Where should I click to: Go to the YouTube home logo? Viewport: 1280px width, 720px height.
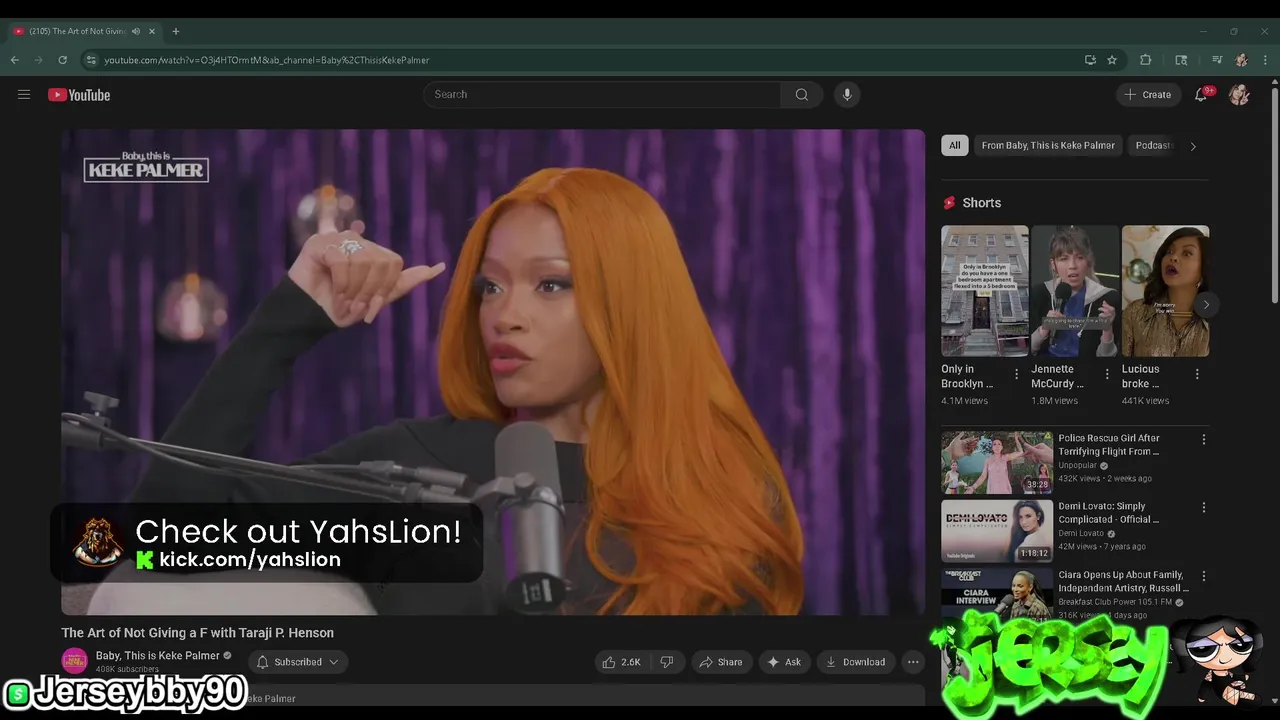tap(79, 95)
